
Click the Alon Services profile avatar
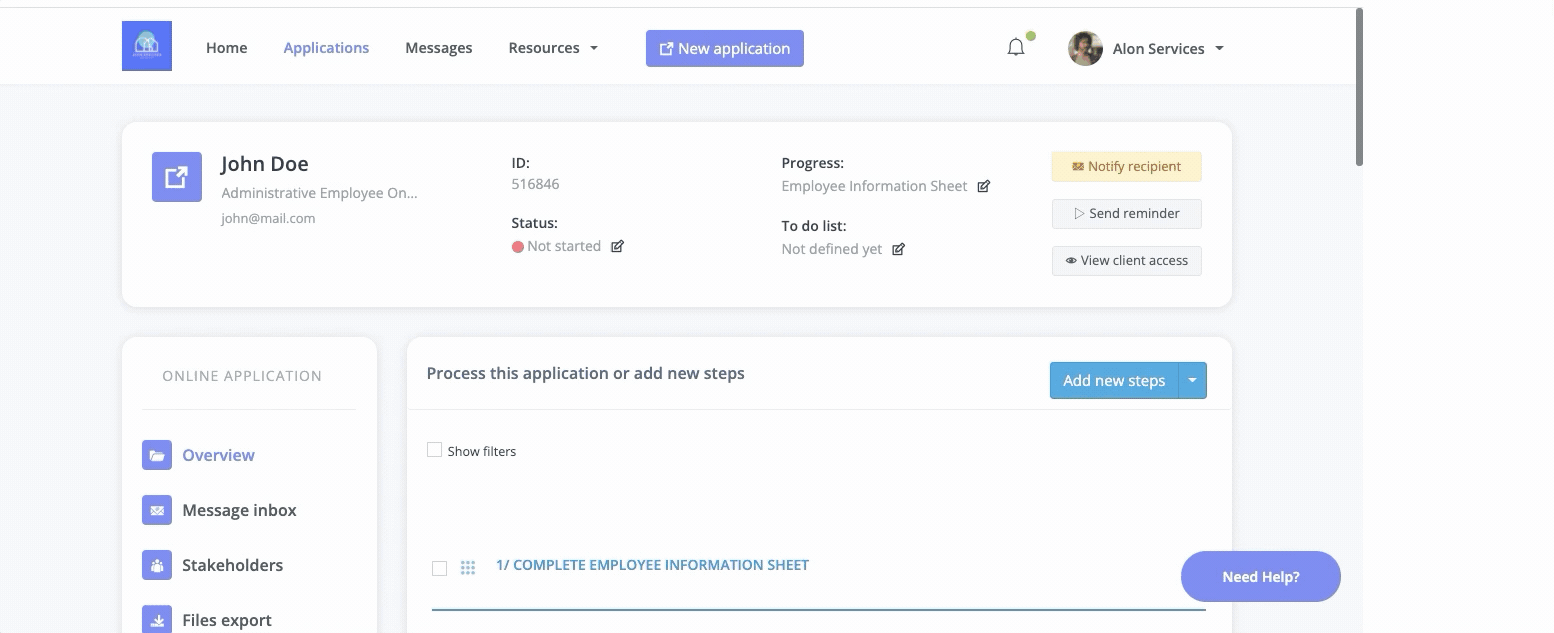click(x=1085, y=48)
